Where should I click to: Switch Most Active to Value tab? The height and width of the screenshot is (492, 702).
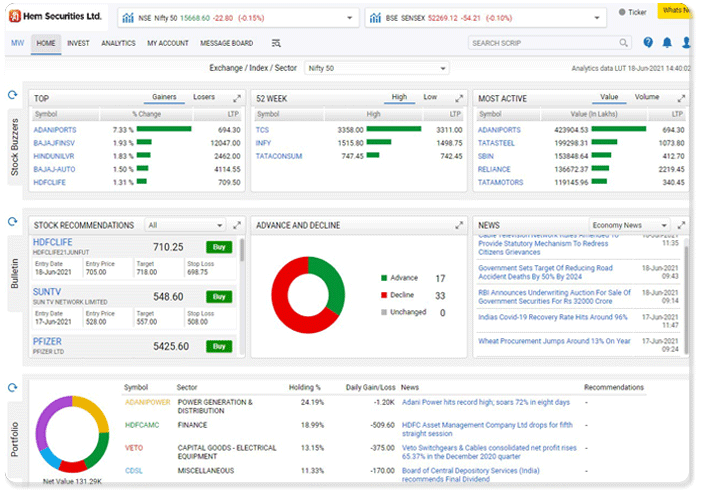coord(609,97)
